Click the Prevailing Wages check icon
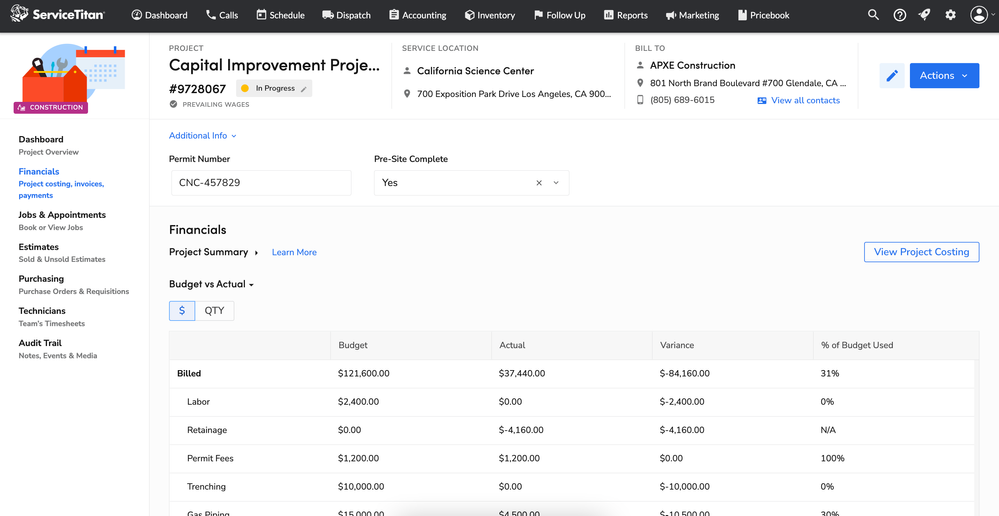Screen dimensions: 999x516 pyautogui.click(x=173, y=104)
